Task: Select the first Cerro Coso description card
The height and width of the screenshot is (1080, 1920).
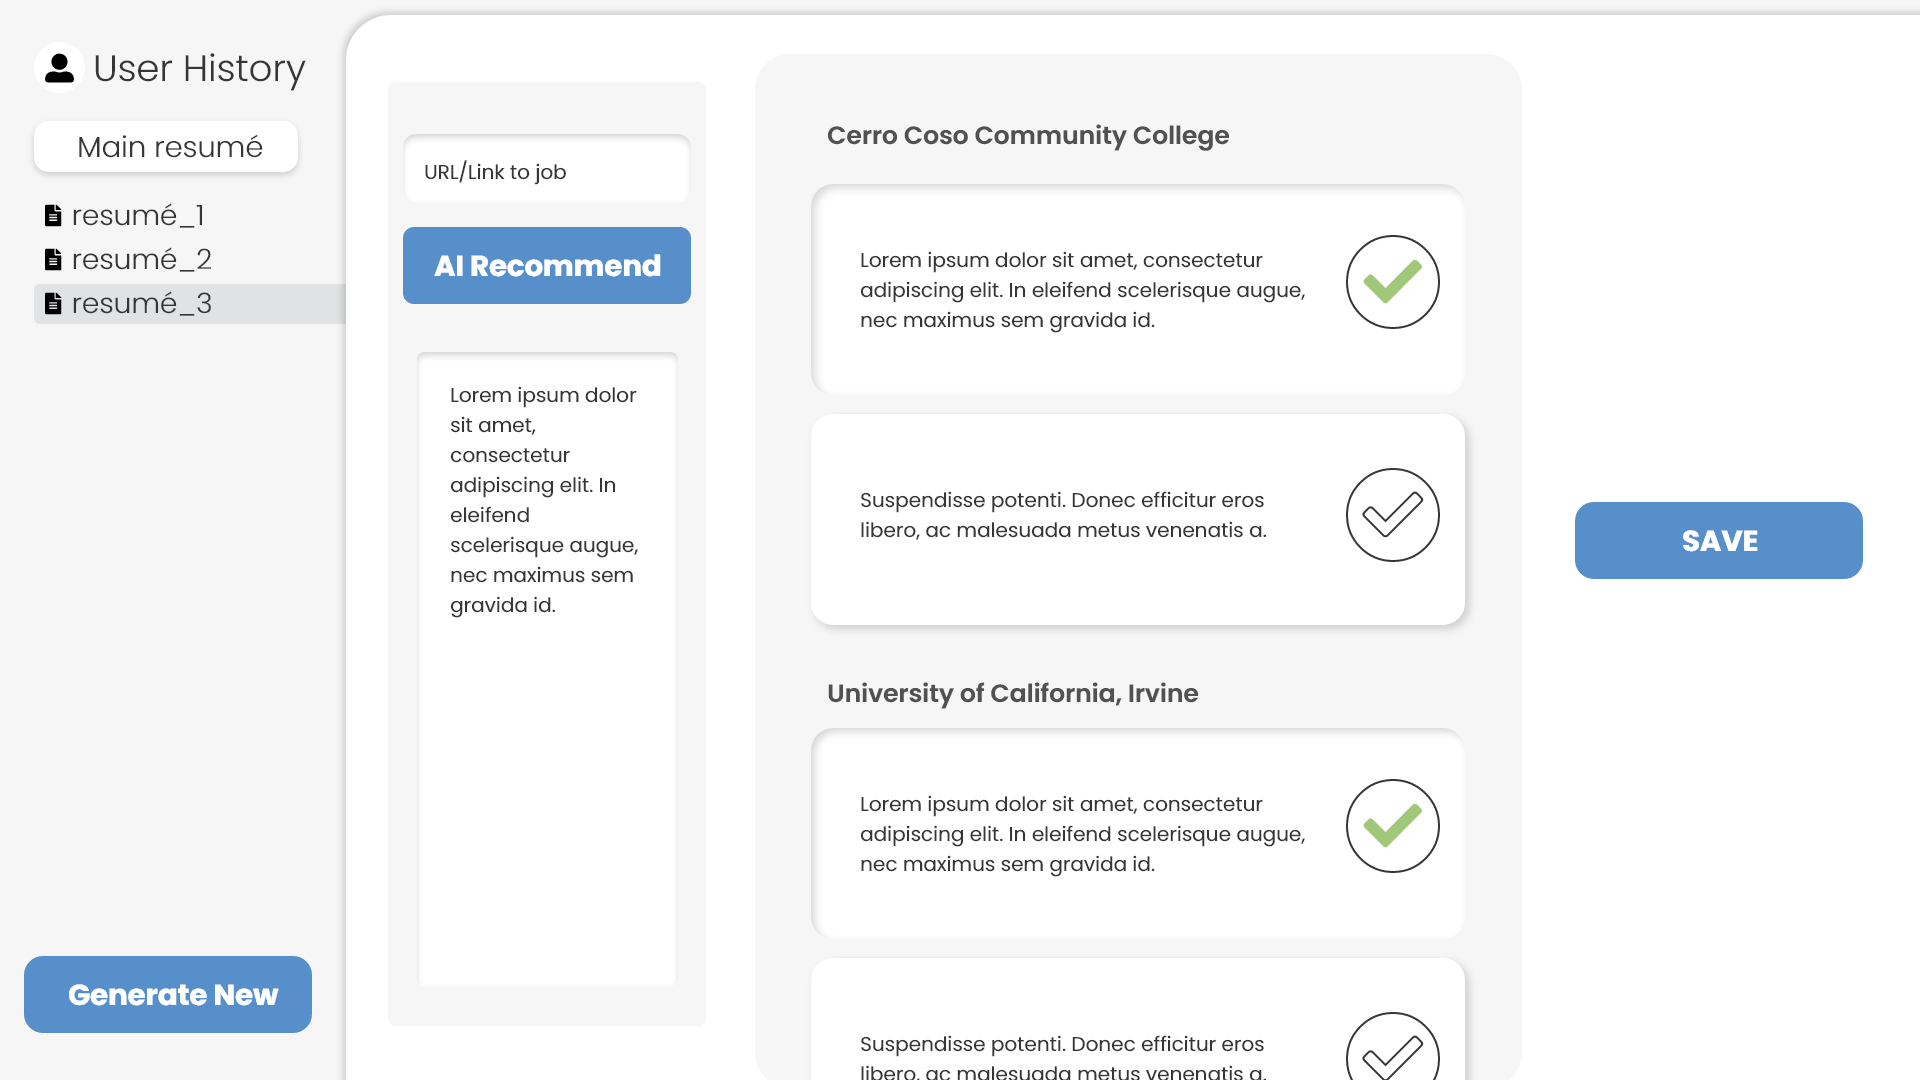Action: 1080,290
